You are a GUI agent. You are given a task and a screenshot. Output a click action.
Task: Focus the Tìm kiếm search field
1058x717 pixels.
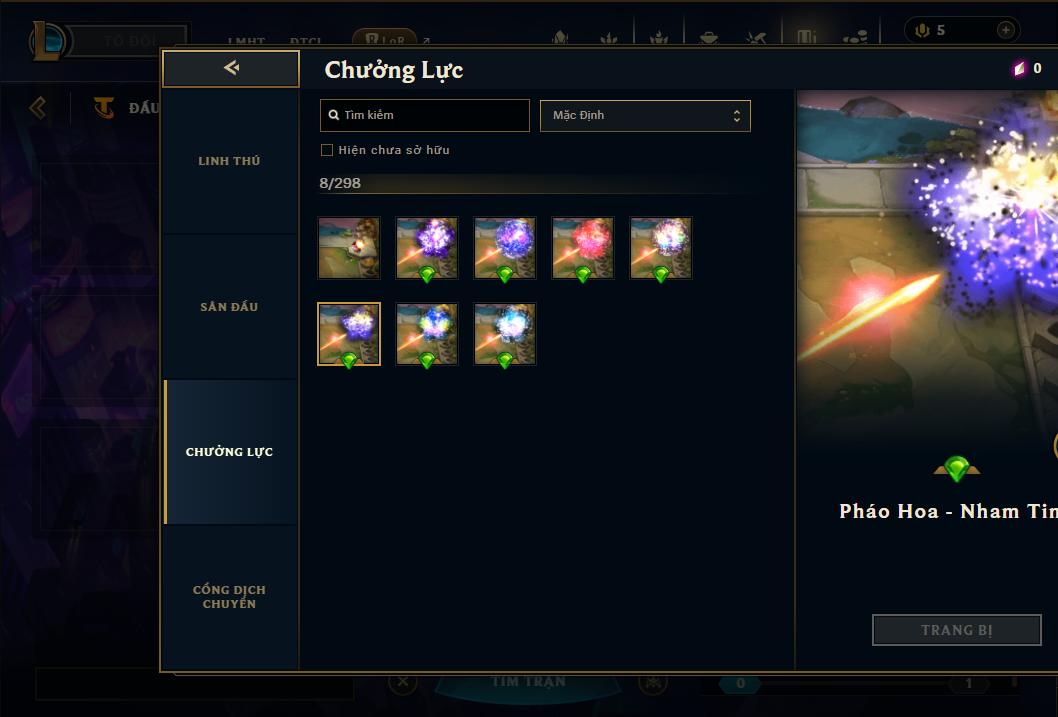coord(424,115)
